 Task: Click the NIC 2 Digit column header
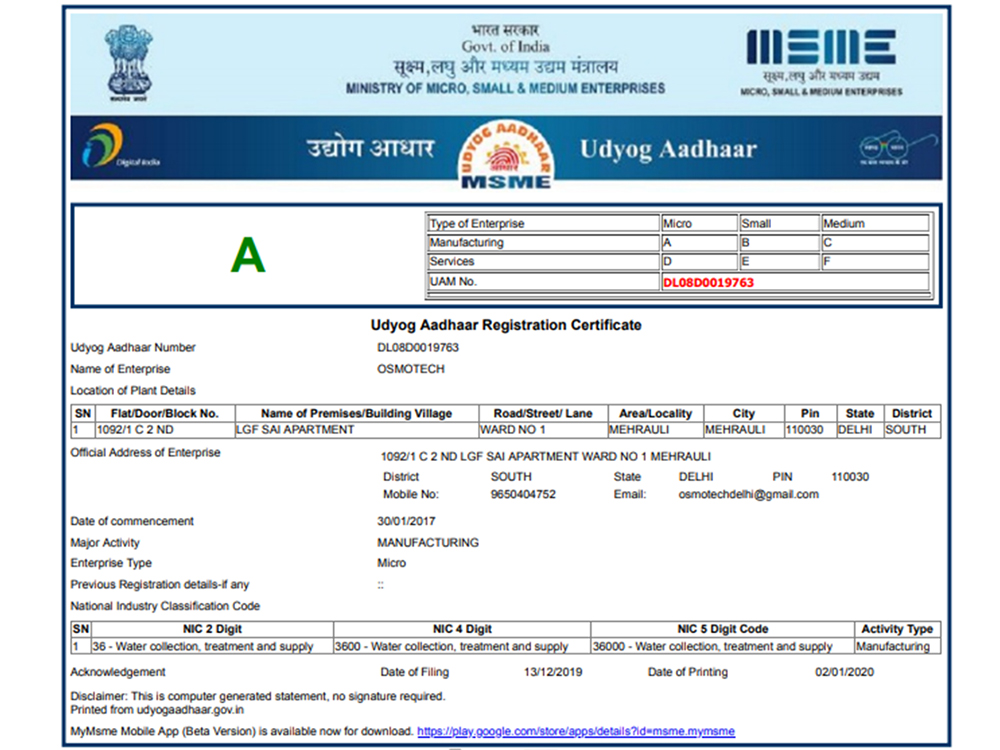pyautogui.click(x=212, y=629)
